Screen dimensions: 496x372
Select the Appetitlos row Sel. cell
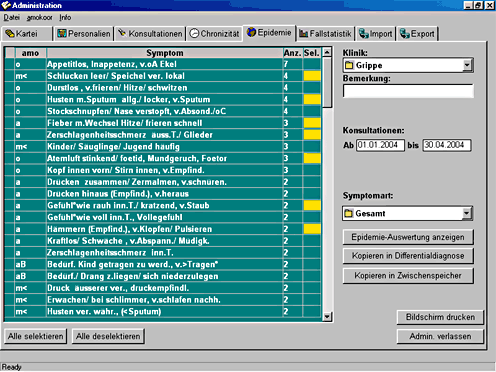(312, 64)
